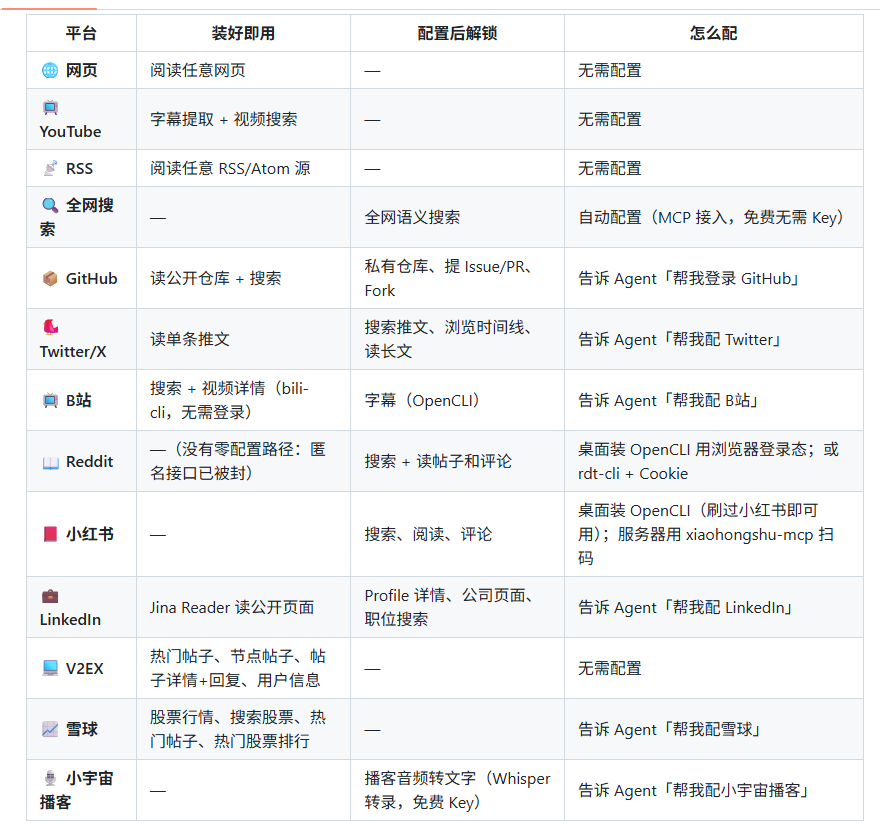Screen dimensions: 880x834
Task: Click 告诉 Agent「帮我配 LinkedIn」text
Action: tap(685, 608)
